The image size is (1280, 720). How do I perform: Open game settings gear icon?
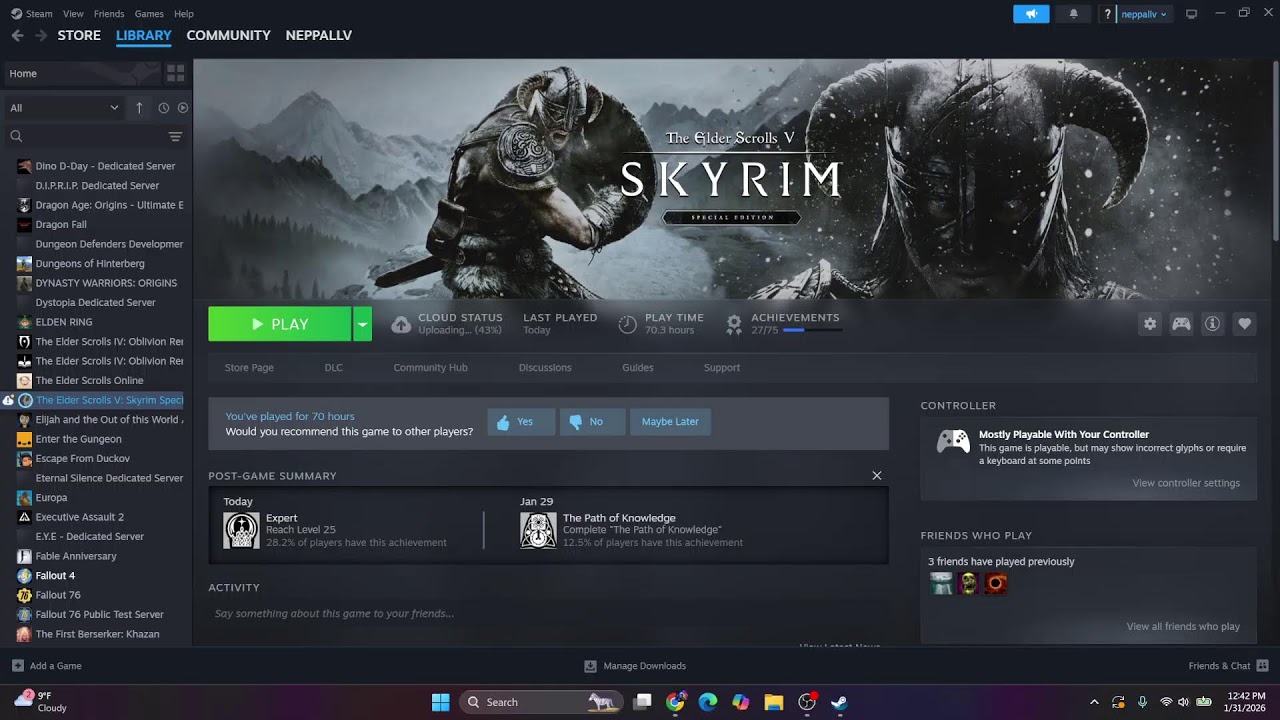(1150, 324)
